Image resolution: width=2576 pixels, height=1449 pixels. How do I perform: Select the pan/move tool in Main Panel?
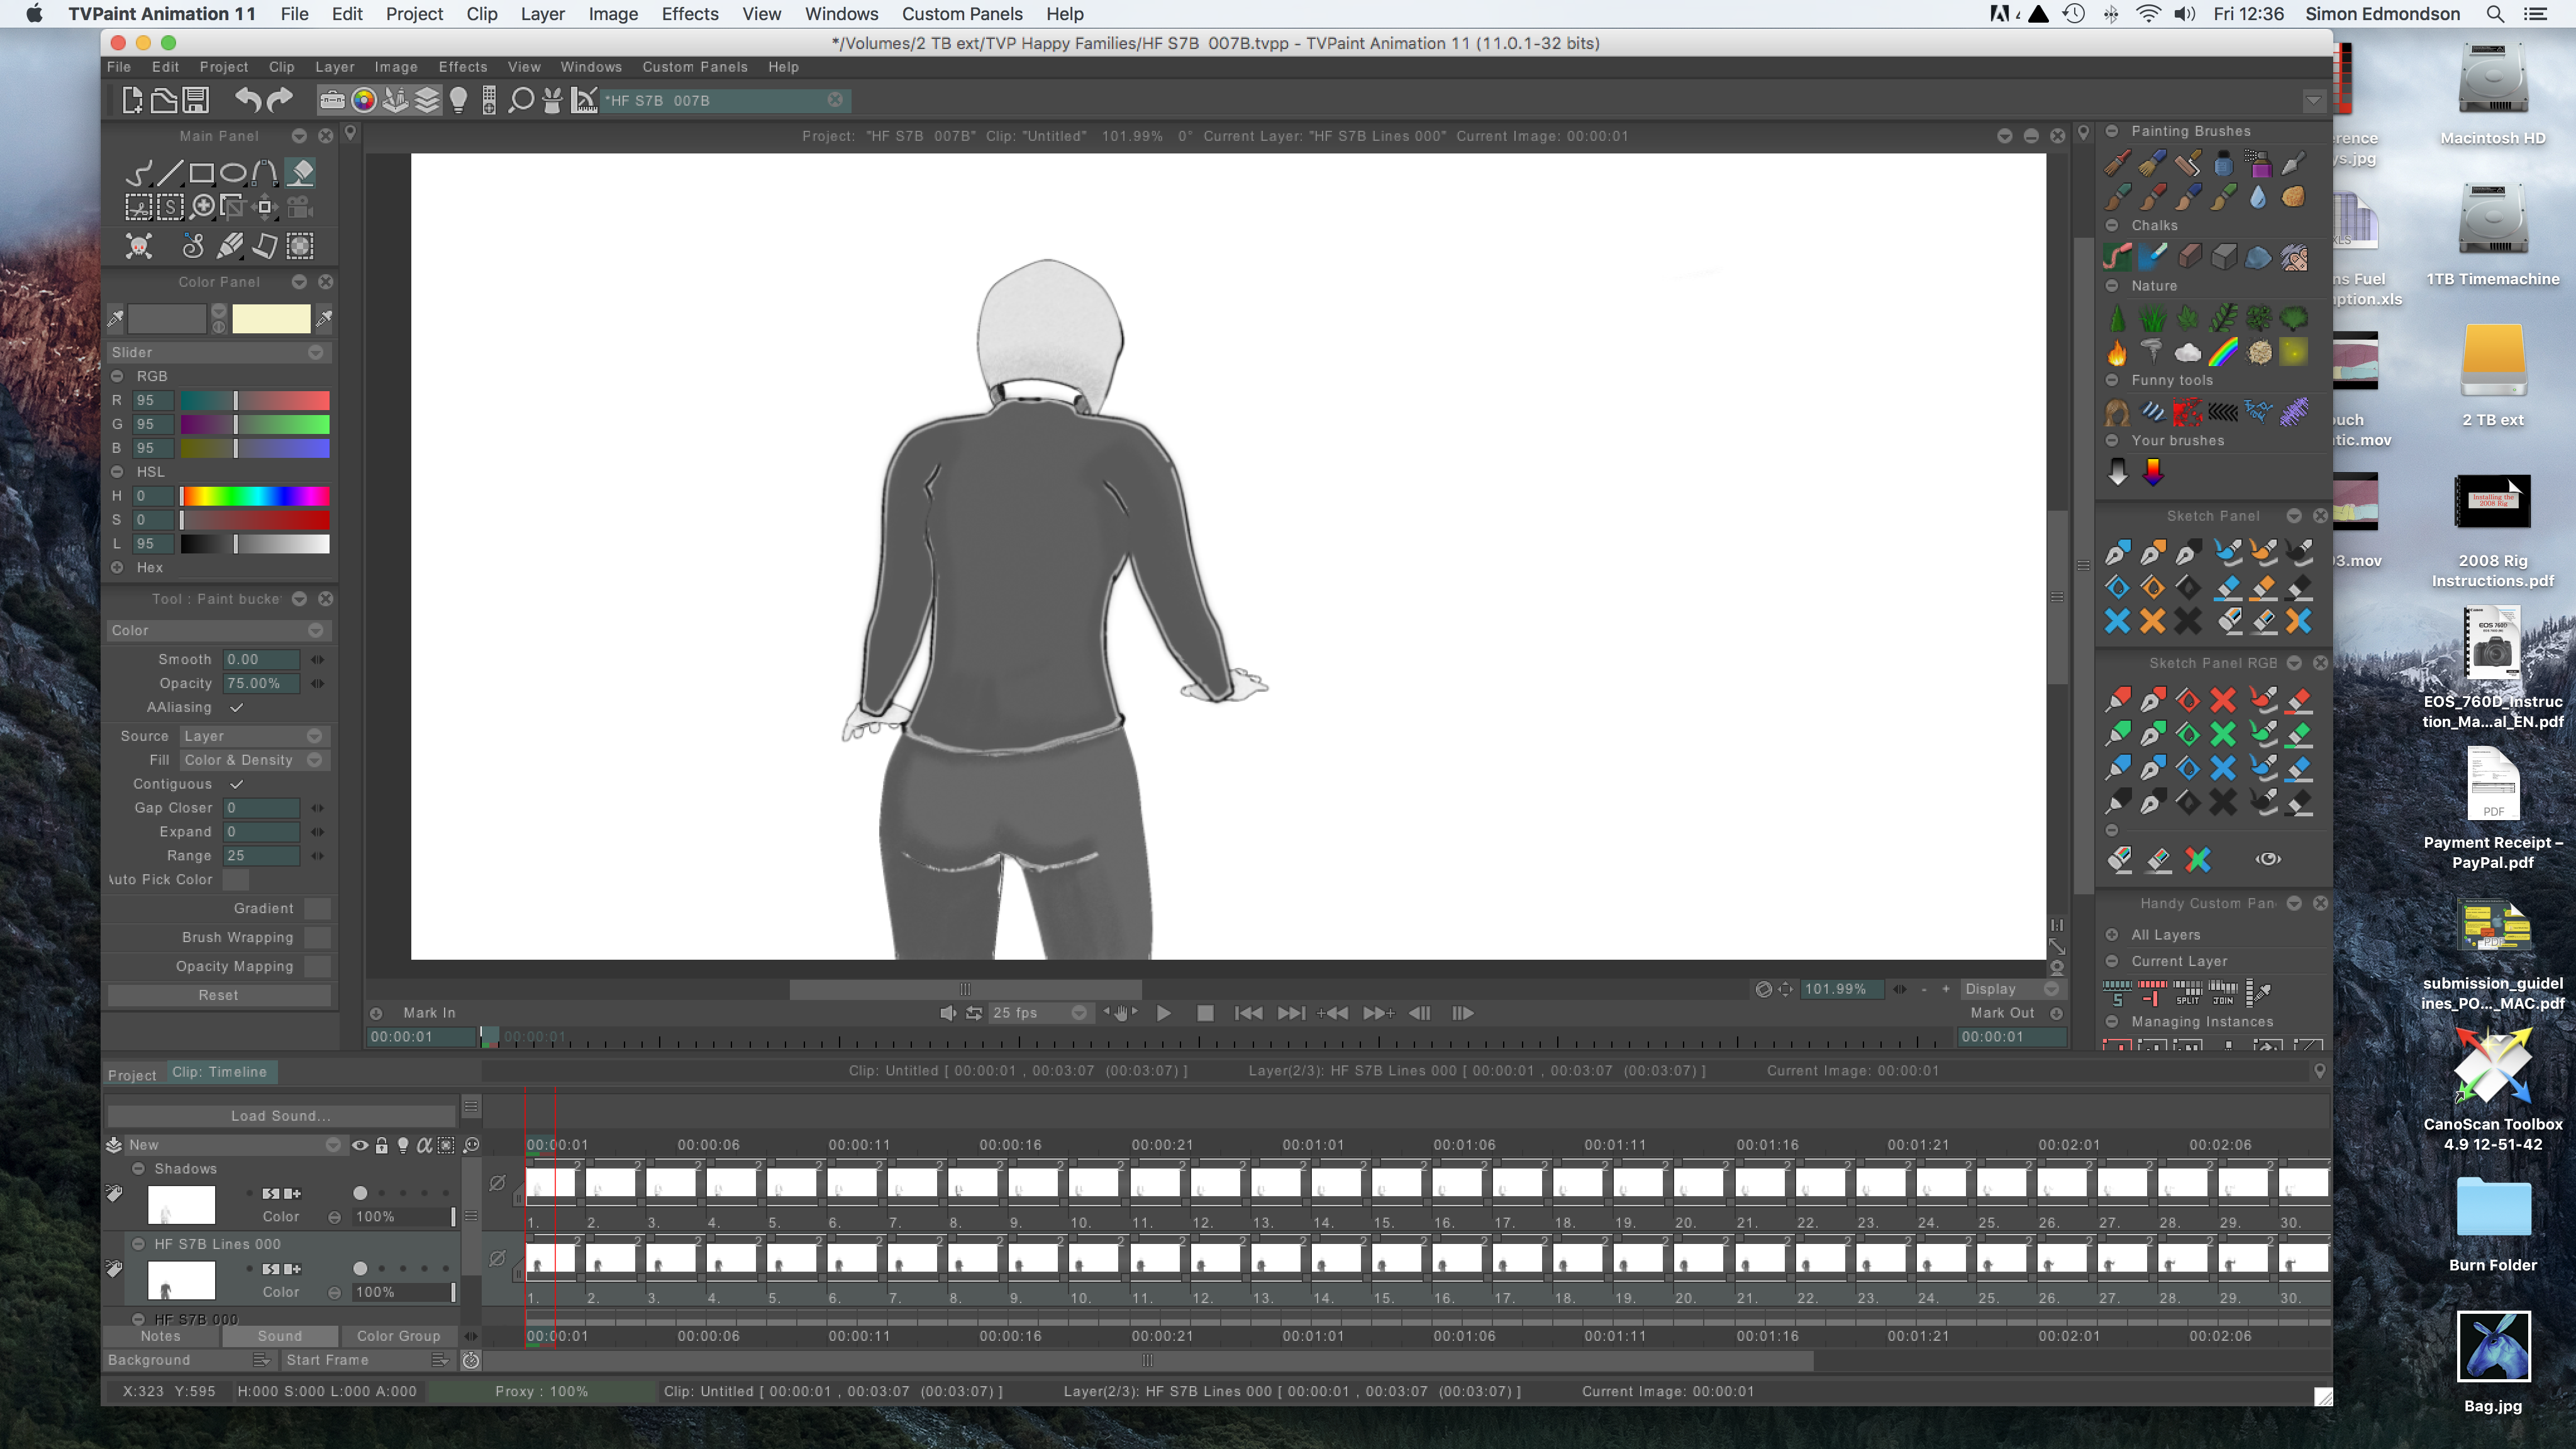click(265, 207)
